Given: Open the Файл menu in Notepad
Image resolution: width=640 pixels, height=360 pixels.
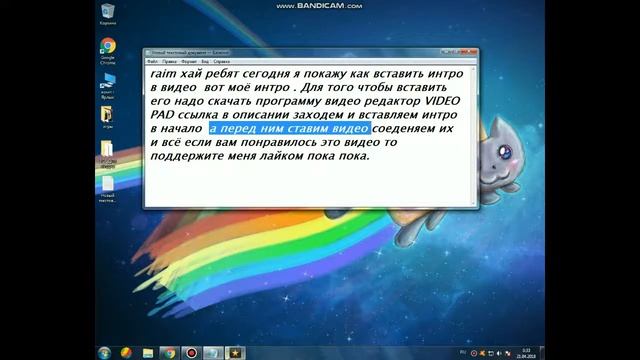Looking at the screenshot, I should click(x=152, y=62).
